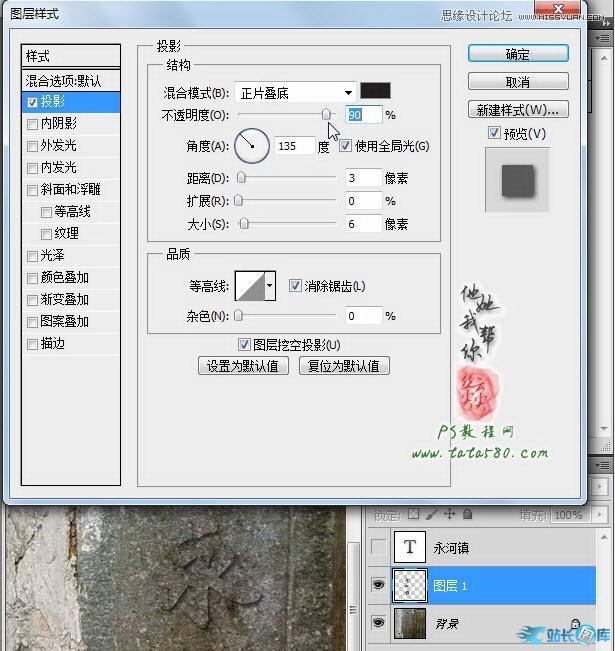Toggle the 使用全局光 checkbox
This screenshot has width=615, height=651.
tap(346, 146)
